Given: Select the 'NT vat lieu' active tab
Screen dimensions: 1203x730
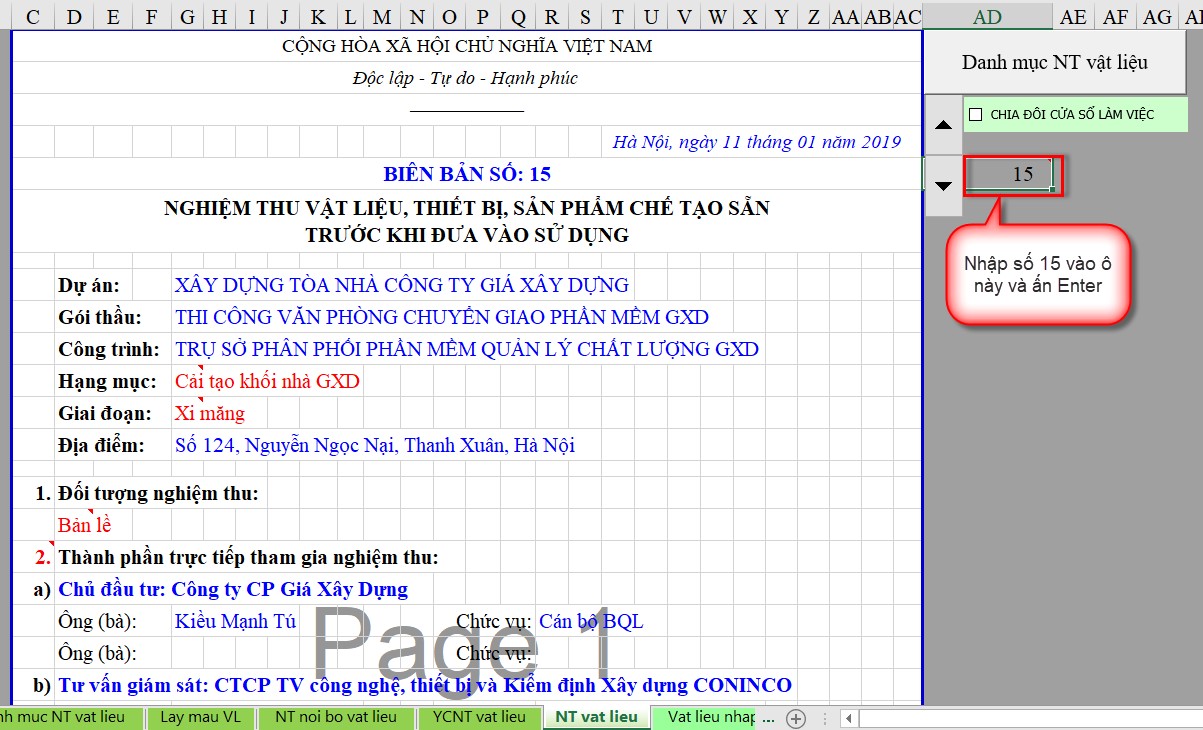Looking at the screenshot, I should (596, 717).
